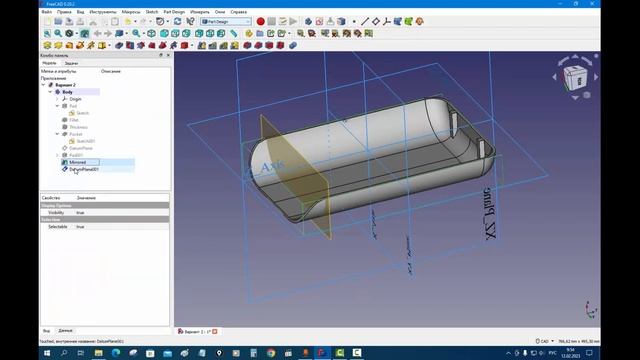640x360 pixels.
Task: Collapse the Вариант 2 document tree
Action: point(43,85)
